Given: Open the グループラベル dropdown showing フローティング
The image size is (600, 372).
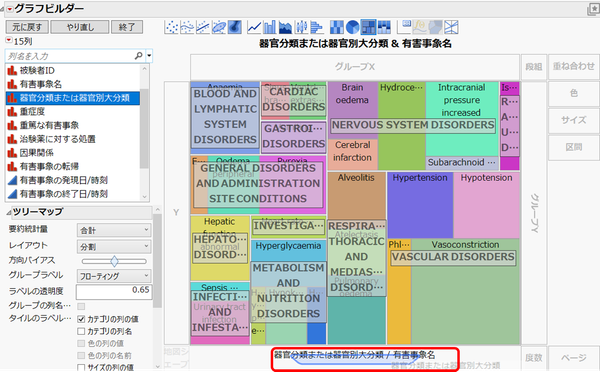Looking at the screenshot, I should 114,276.
